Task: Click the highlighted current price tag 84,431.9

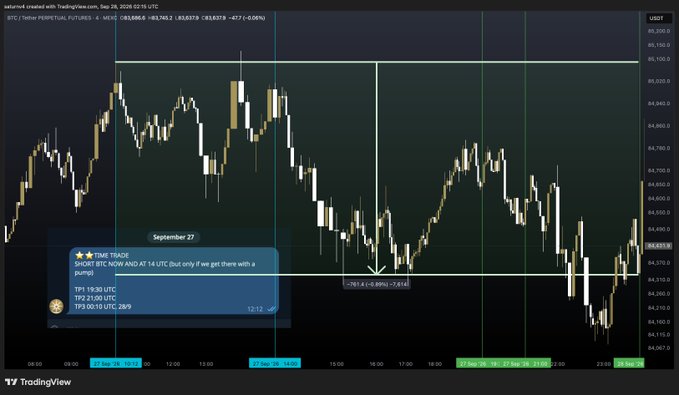Action: (659, 246)
